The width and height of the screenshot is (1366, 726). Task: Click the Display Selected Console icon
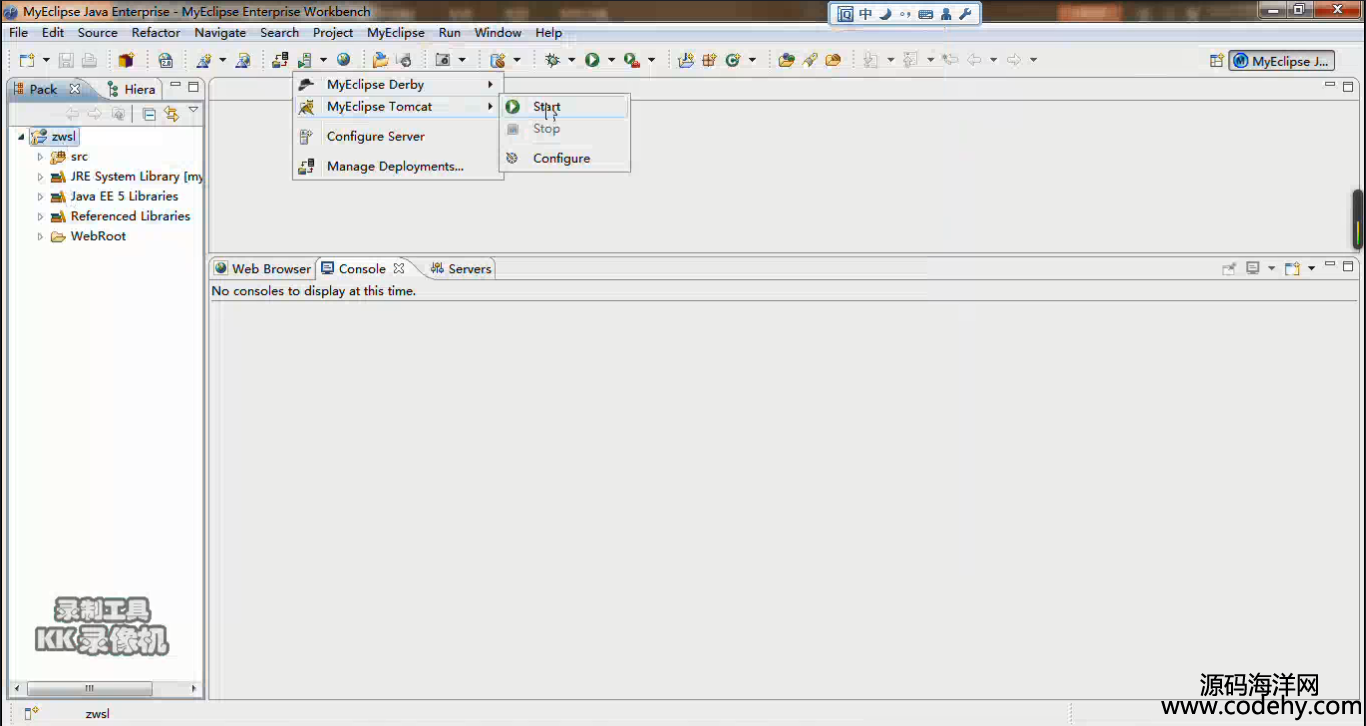(1252, 268)
